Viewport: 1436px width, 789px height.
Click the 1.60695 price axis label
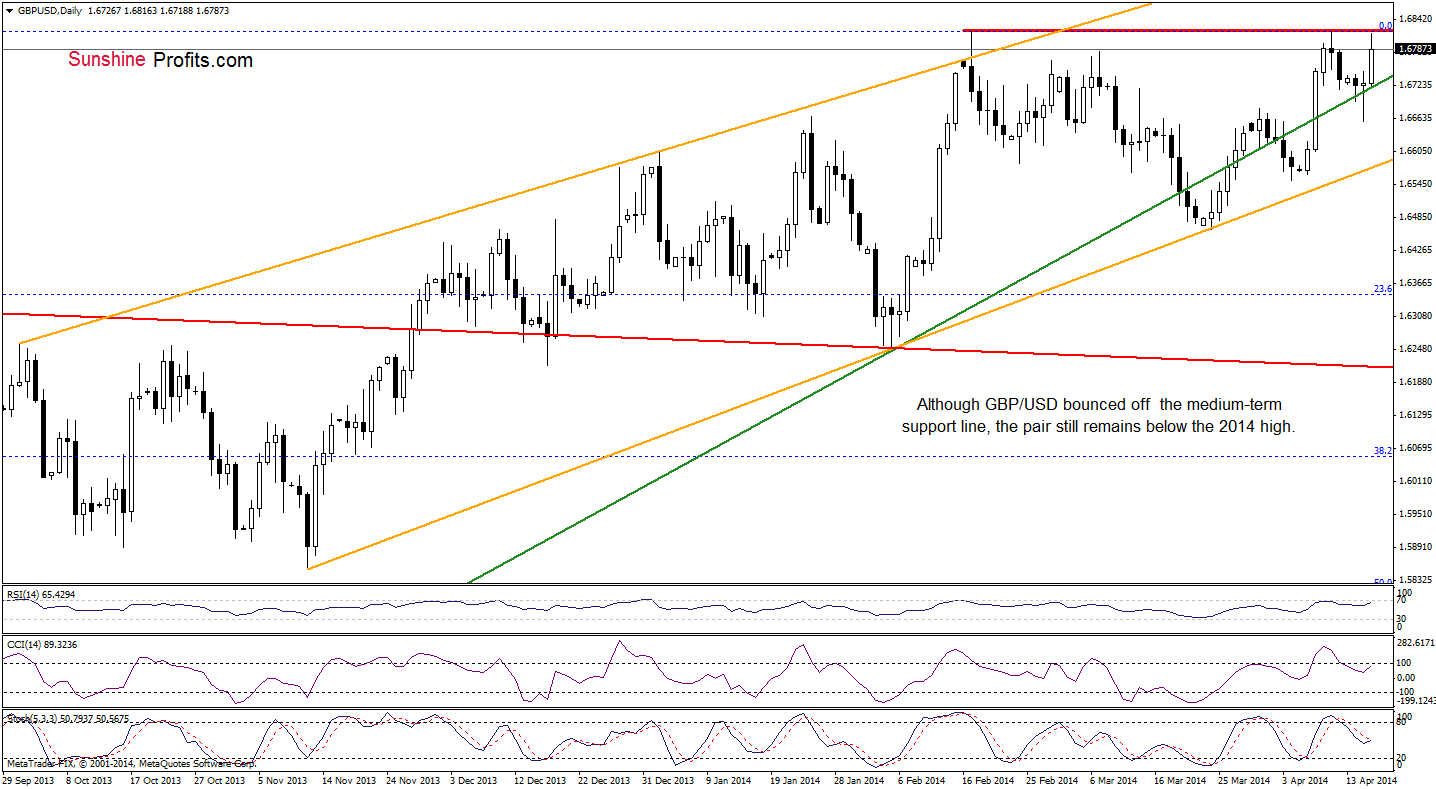1414,449
